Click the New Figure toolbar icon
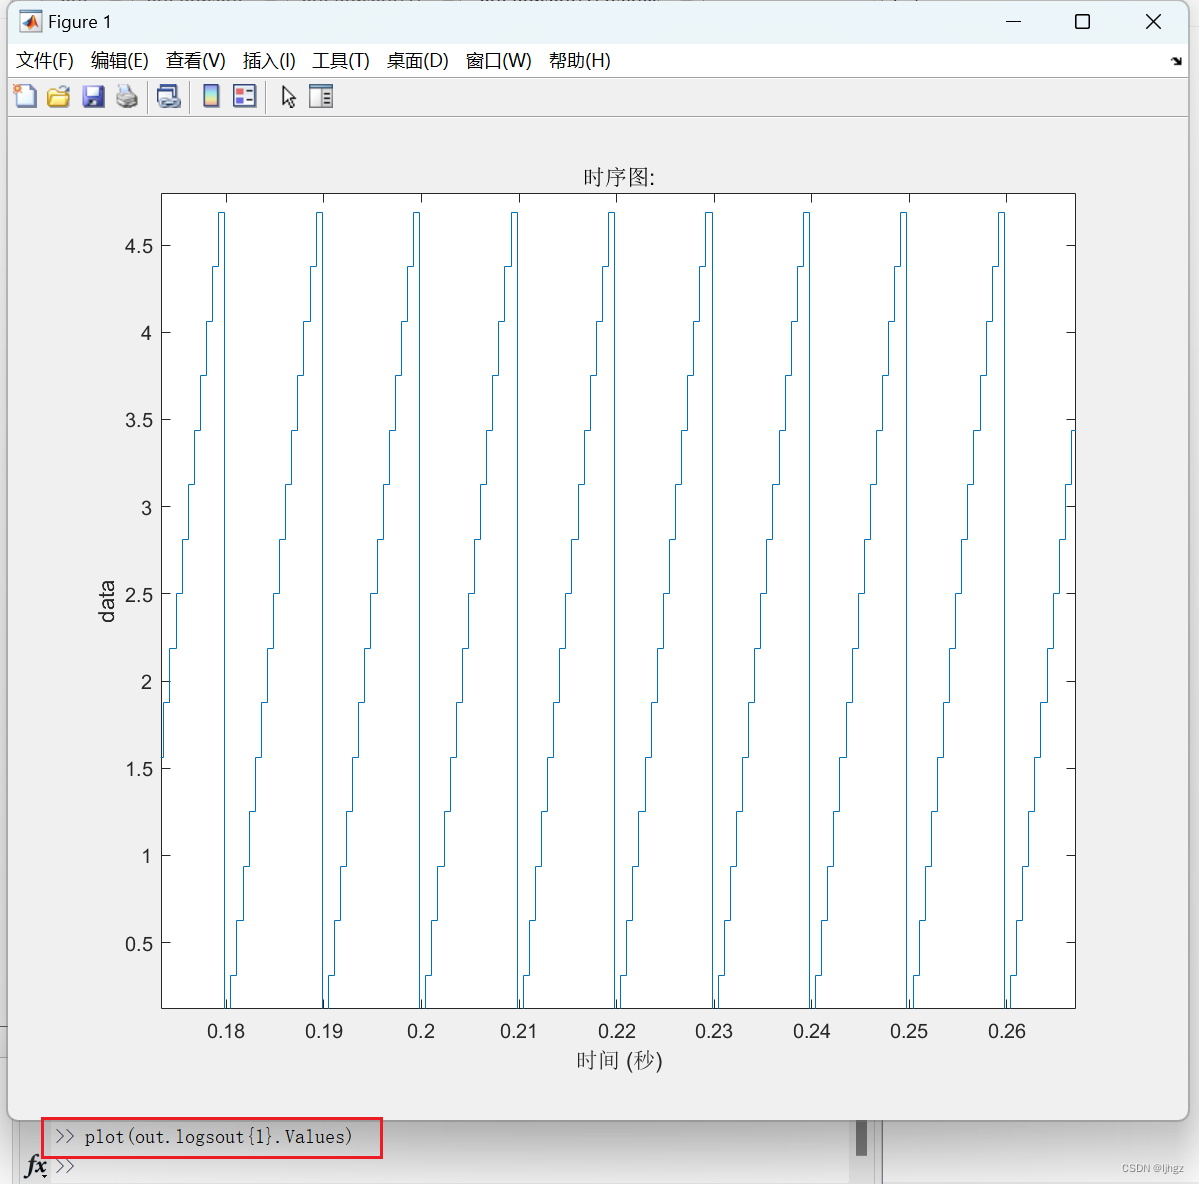 25,96
